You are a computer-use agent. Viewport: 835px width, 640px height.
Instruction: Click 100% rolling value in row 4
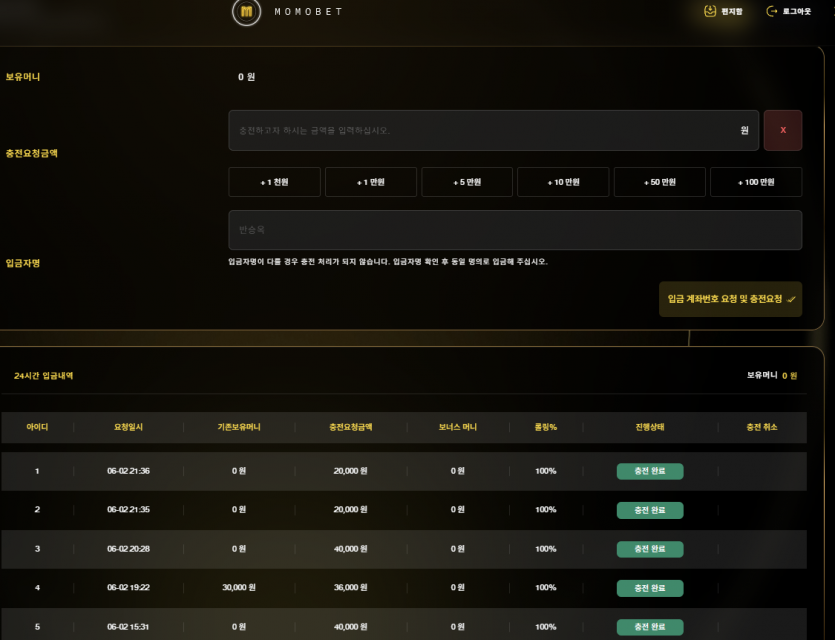click(x=546, y=588)
